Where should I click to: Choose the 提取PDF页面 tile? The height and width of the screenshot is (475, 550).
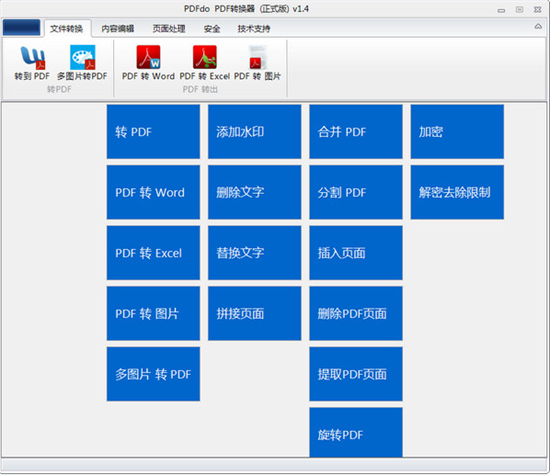coord(356,374)
